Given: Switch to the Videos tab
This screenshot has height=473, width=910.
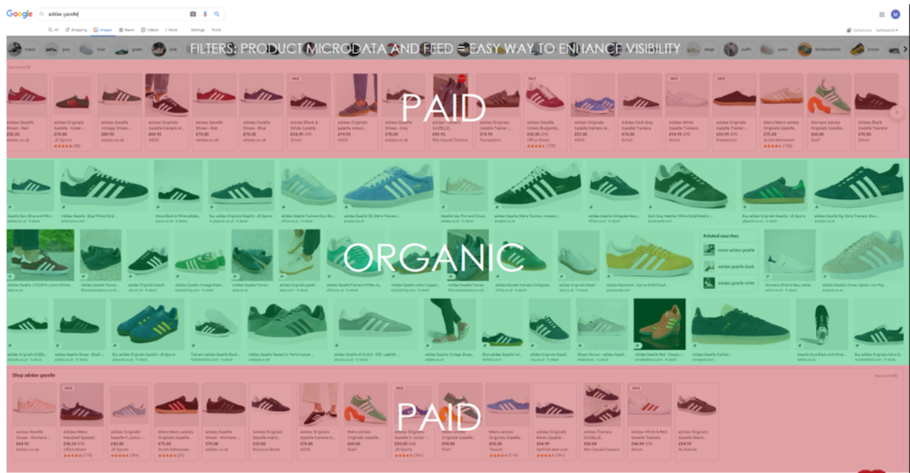Looking at the screenshot, I should tap(150, 30).
